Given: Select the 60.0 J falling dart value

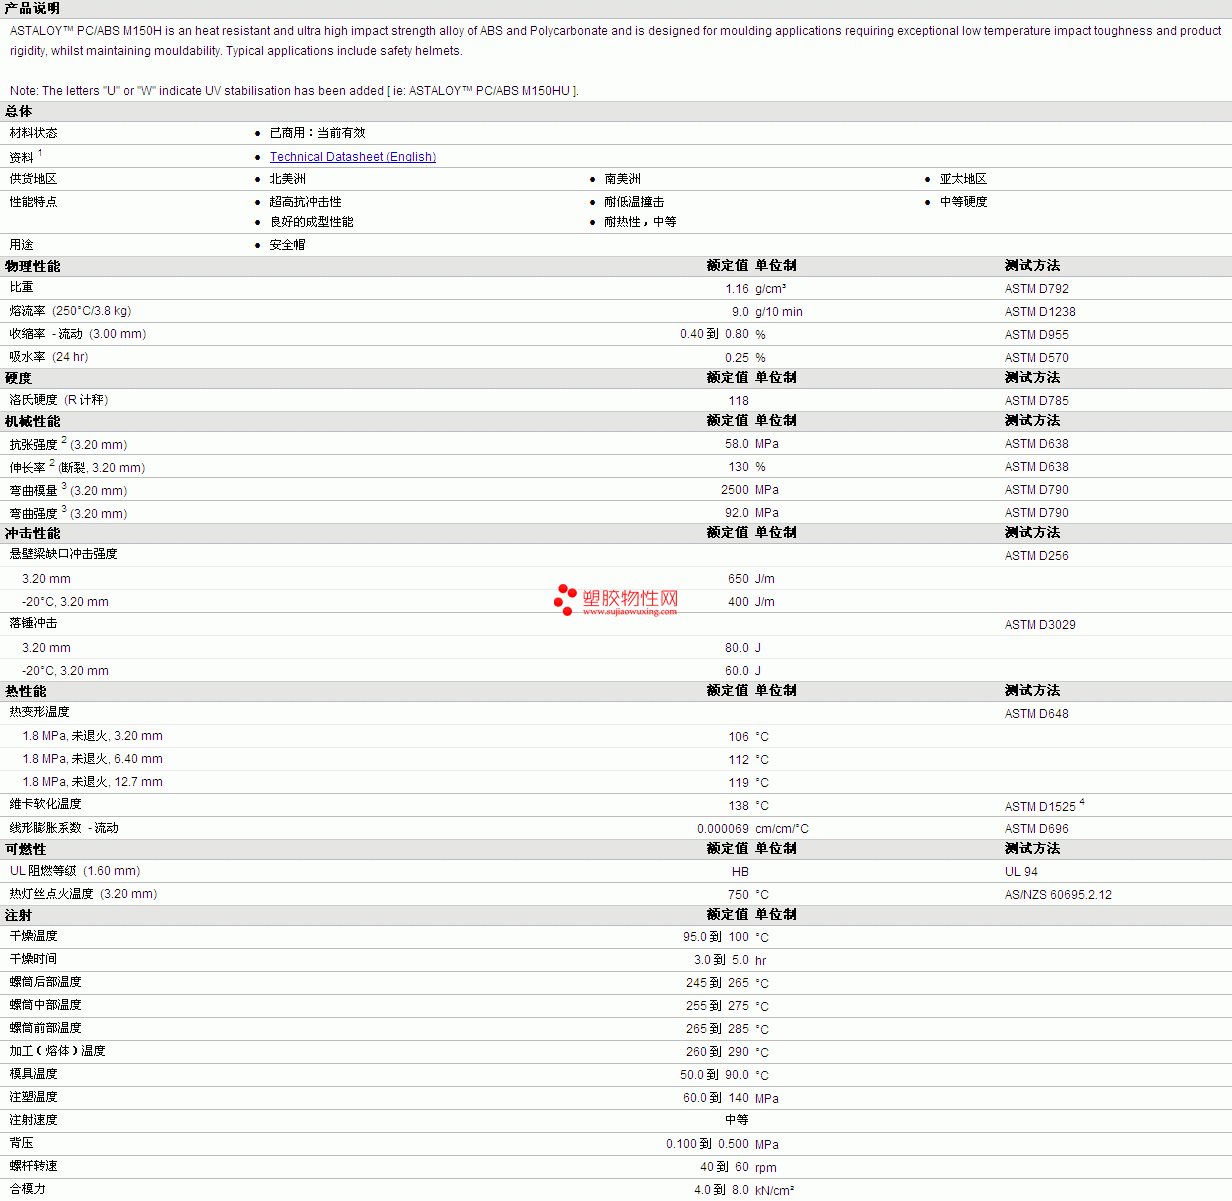Looking at the screenshot, I should (737, 671).
